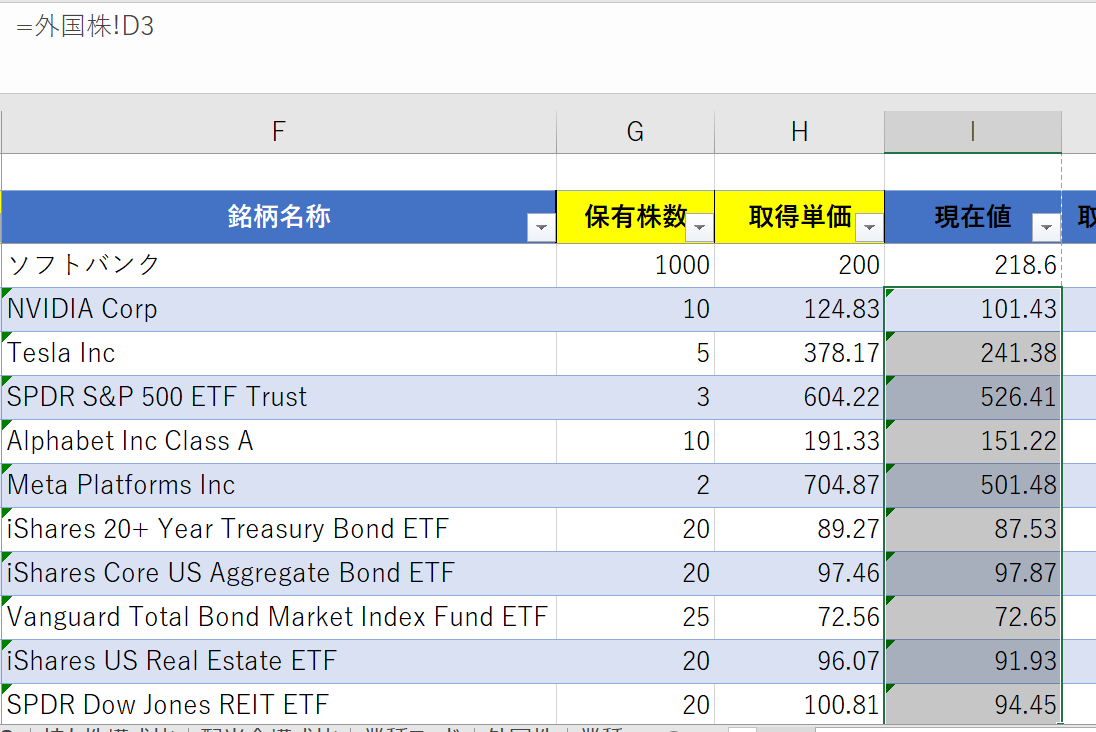Select the SPDR S&P 500 ETF Trust cell
Image resolution: width=1096 pixels, height=732 pixels.
(x=279, y=397)
